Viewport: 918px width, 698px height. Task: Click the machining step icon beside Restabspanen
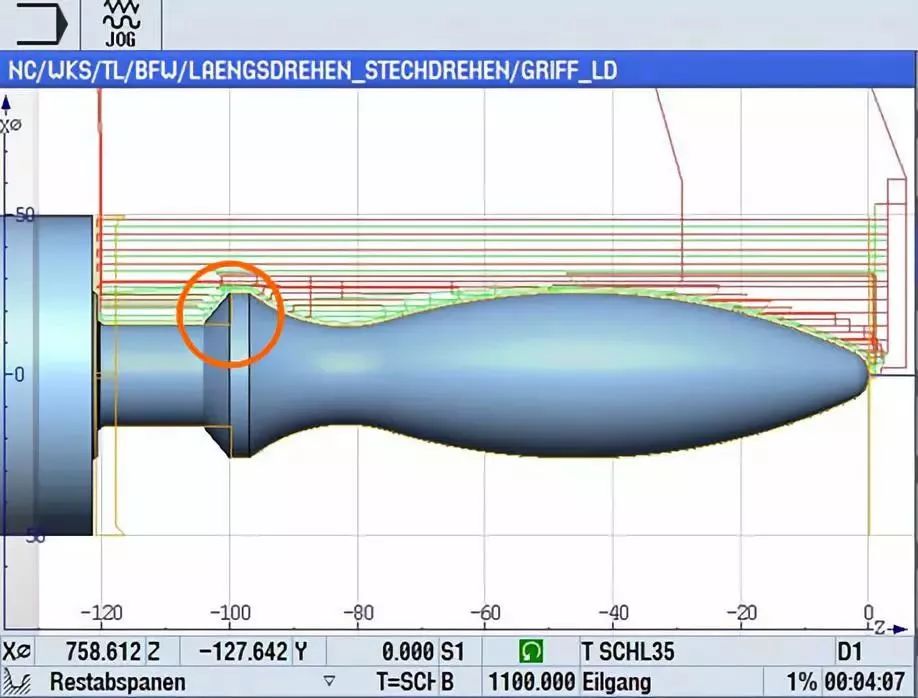coord(14,682)
